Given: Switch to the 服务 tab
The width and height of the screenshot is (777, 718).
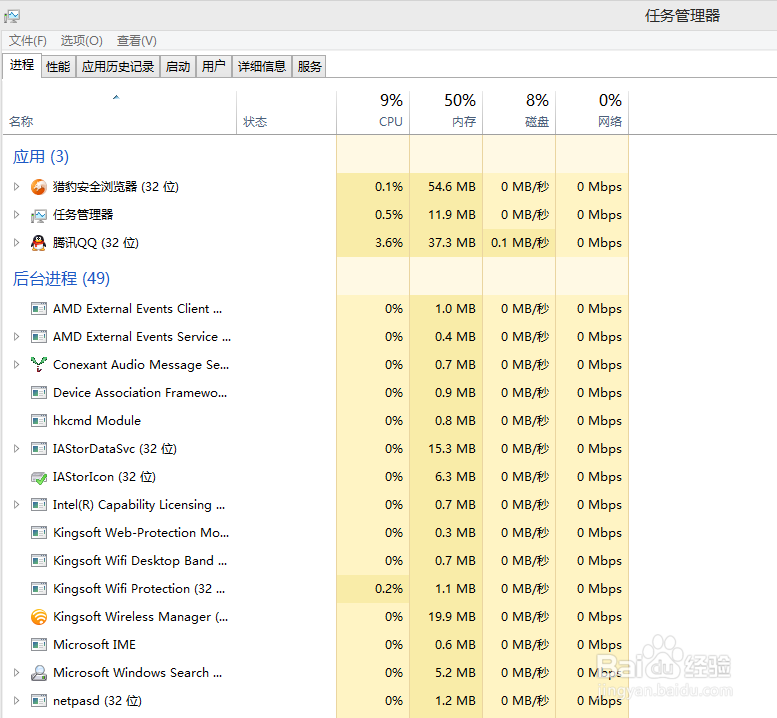Looking at the screenshot, I should [x=310, y=66].
